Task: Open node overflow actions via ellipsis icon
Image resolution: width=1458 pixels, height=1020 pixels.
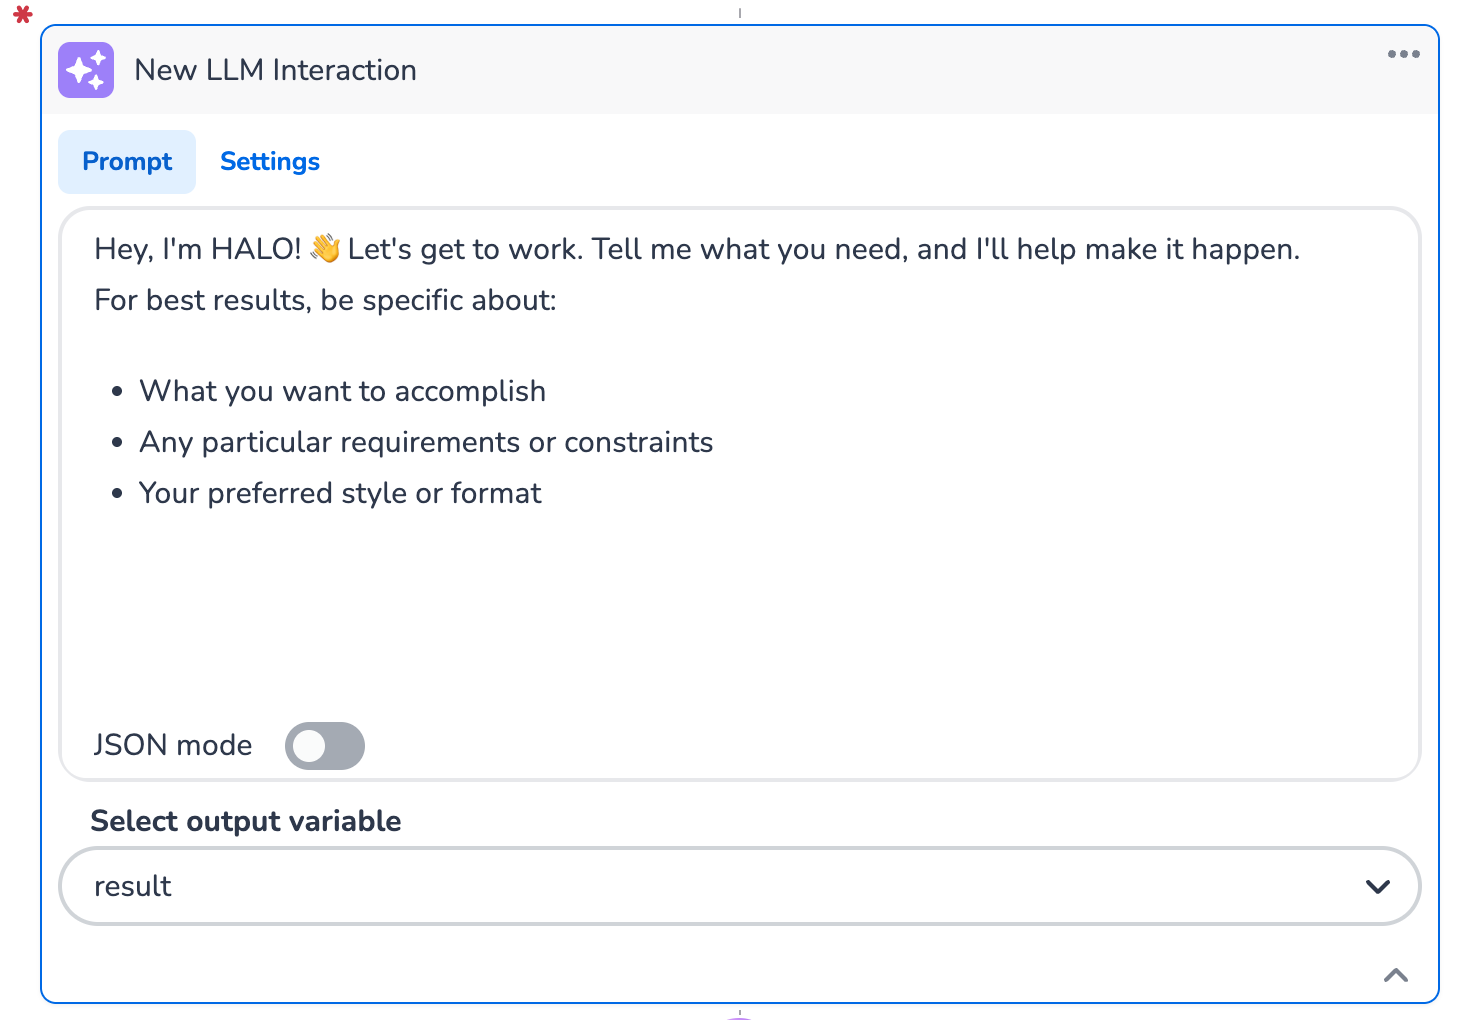Action: pyautogui.click(x=1404, y=55)
